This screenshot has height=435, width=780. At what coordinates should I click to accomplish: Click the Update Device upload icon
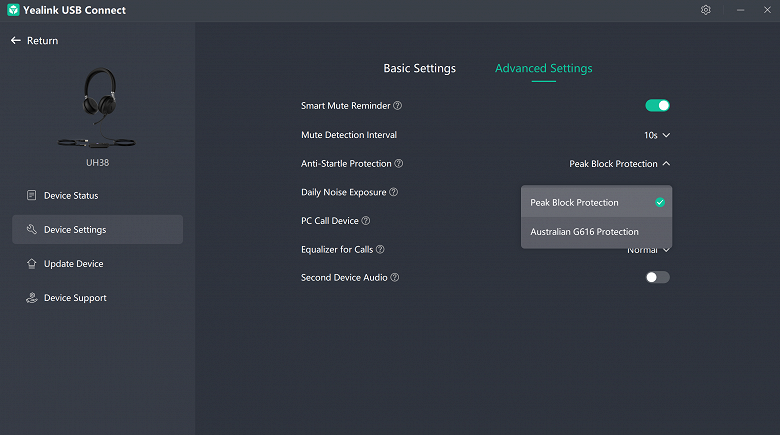(31, 264)
